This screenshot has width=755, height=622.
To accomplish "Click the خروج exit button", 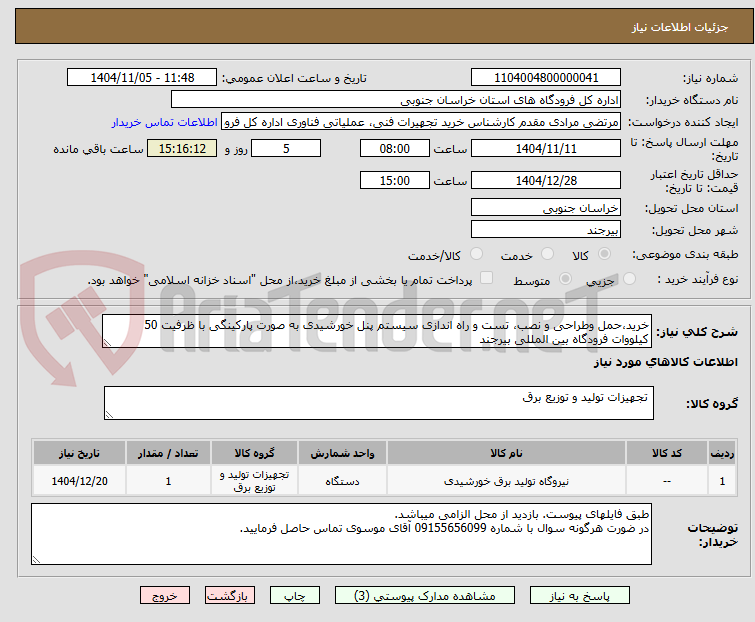I will click(x=165, y=596).
